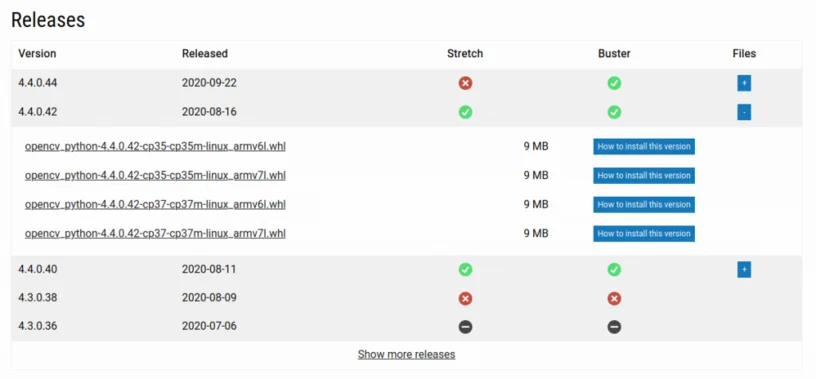The image size is (816, 379).
Task: Click the red fail icon for 4.3.0.38 Buster
Action: click(x=614, y=298)
